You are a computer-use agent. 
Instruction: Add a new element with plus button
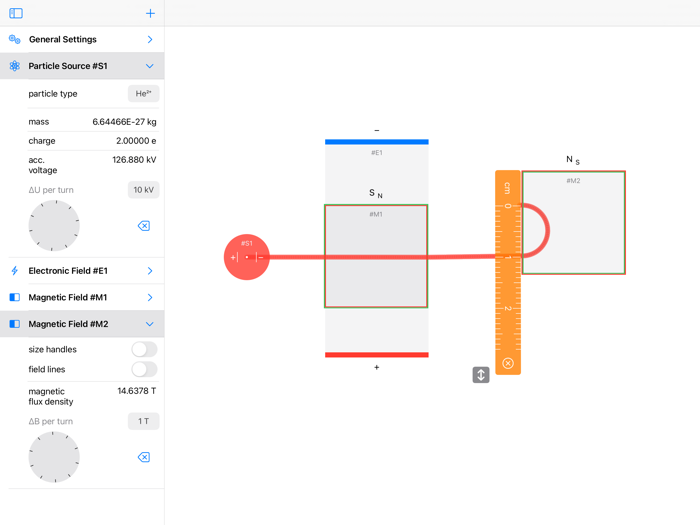[150, 13]
